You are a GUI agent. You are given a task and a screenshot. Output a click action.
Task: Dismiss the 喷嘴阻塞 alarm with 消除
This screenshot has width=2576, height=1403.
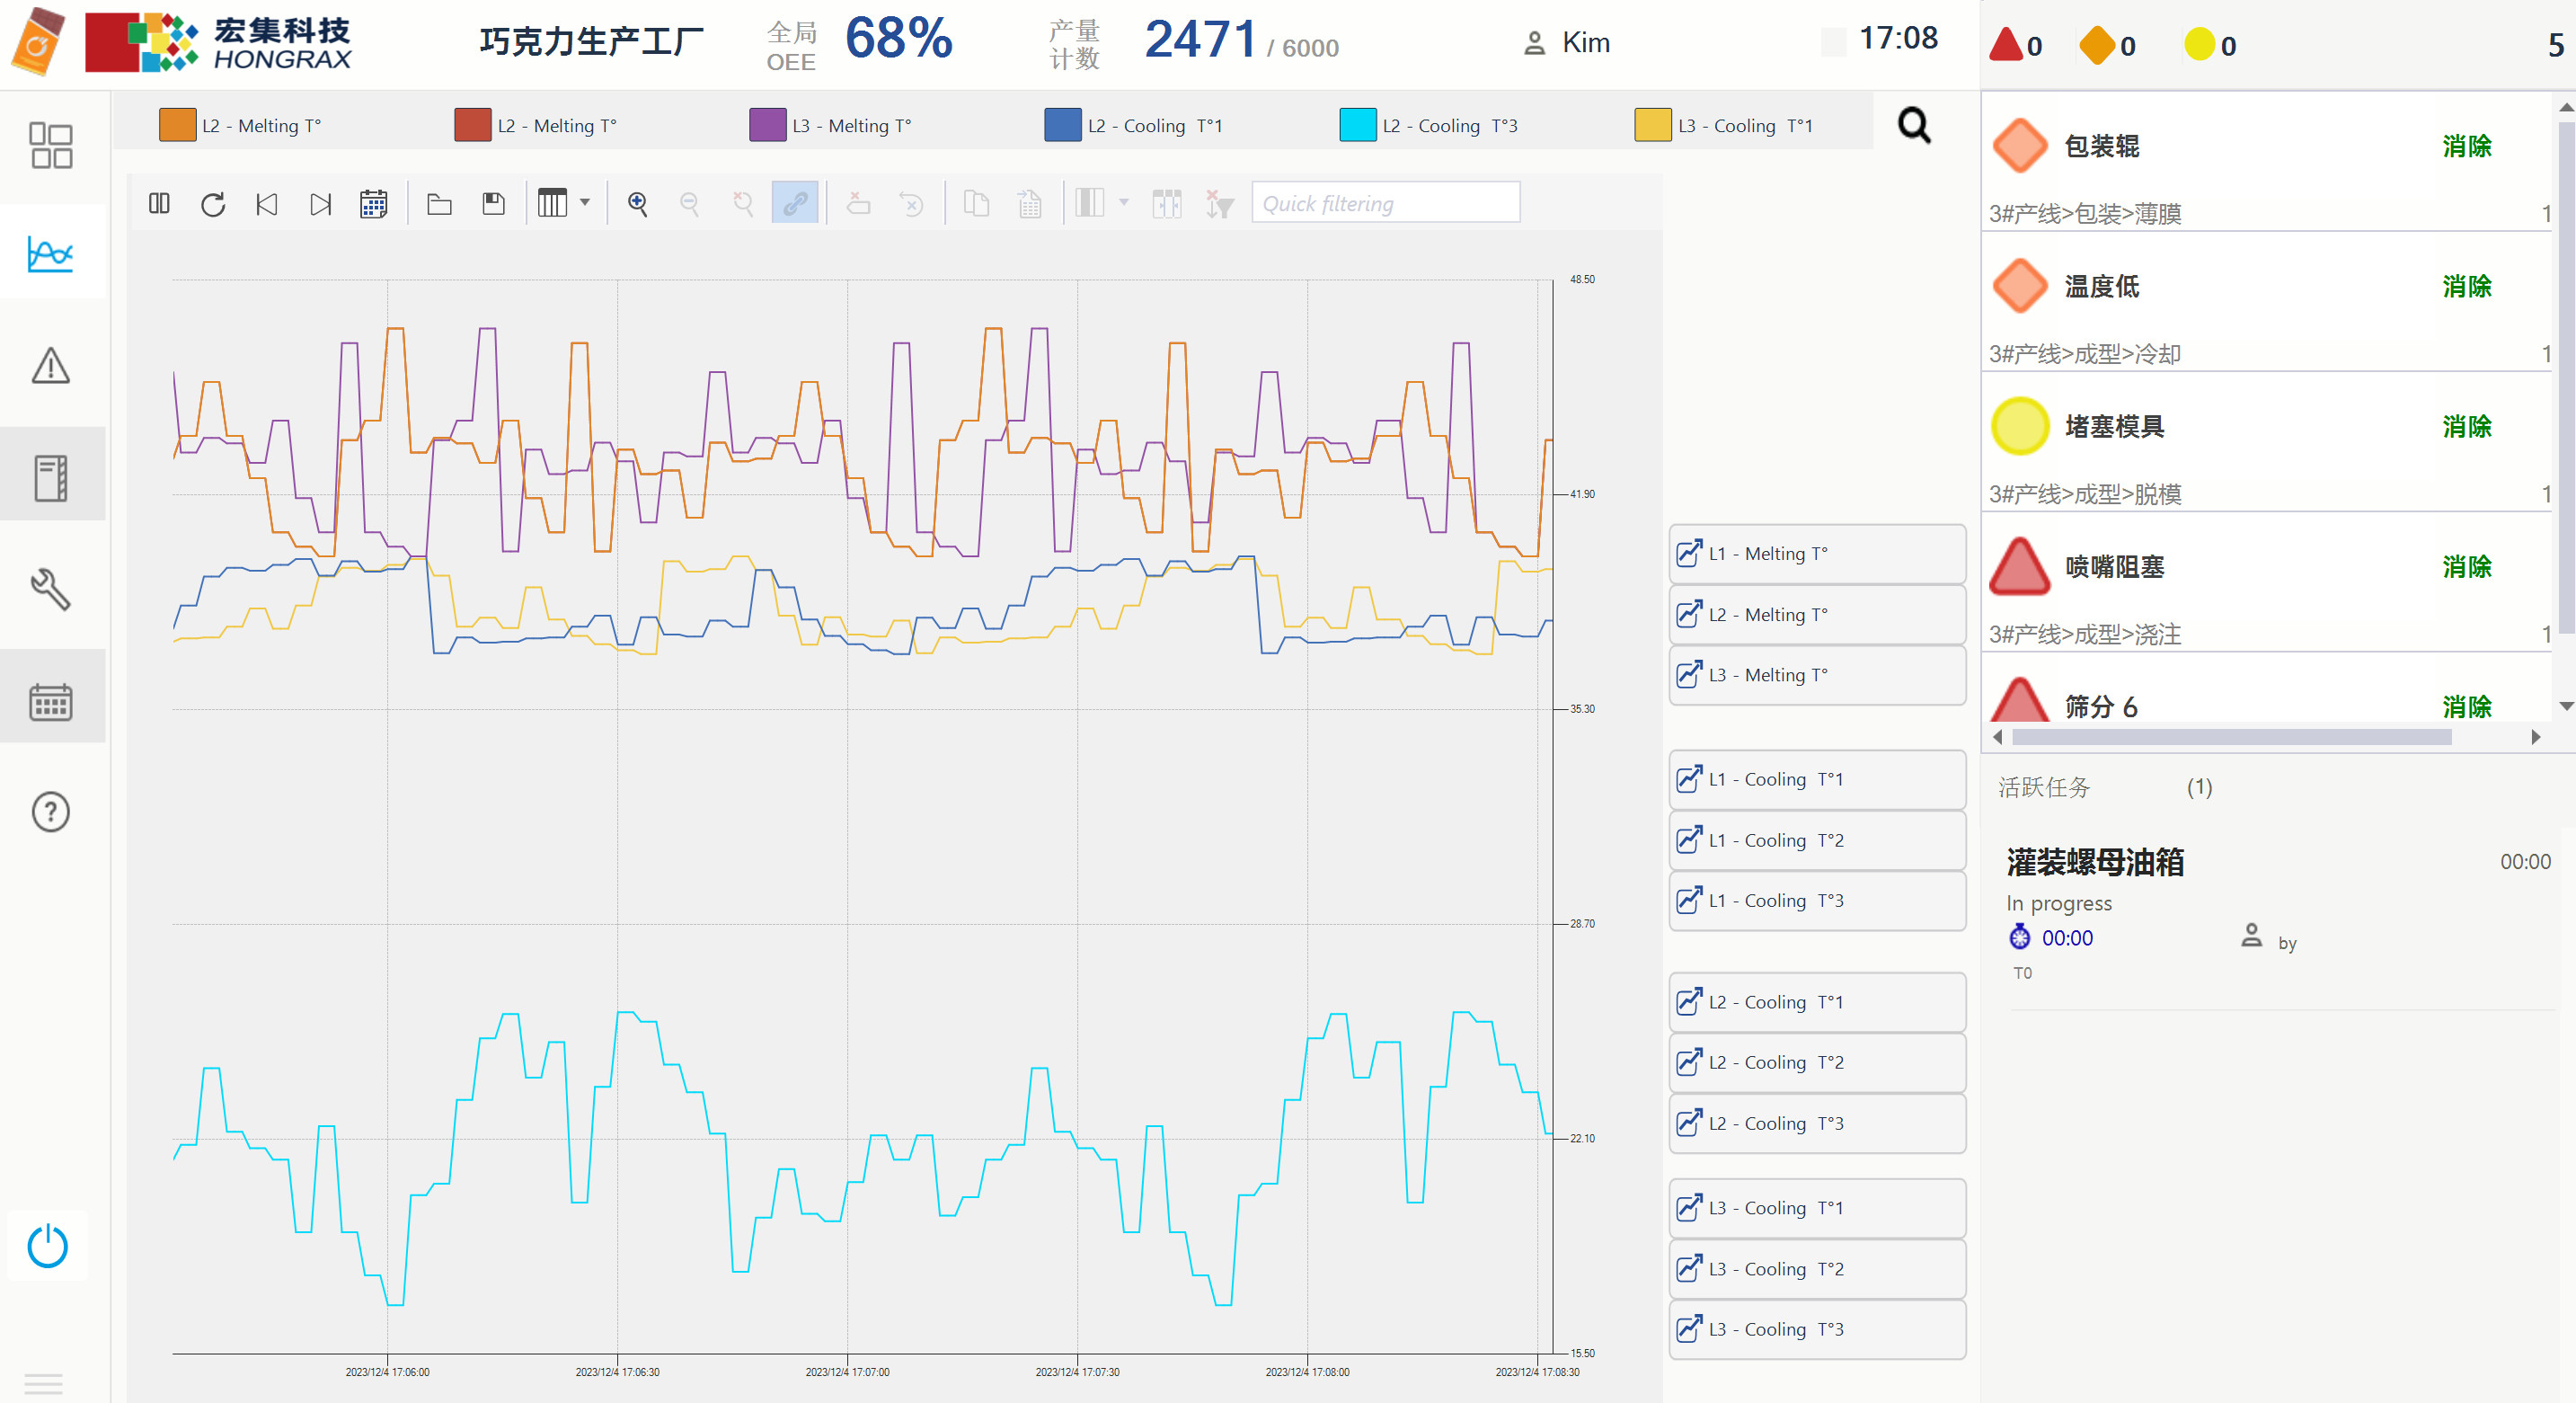(x=2466, y=566)
